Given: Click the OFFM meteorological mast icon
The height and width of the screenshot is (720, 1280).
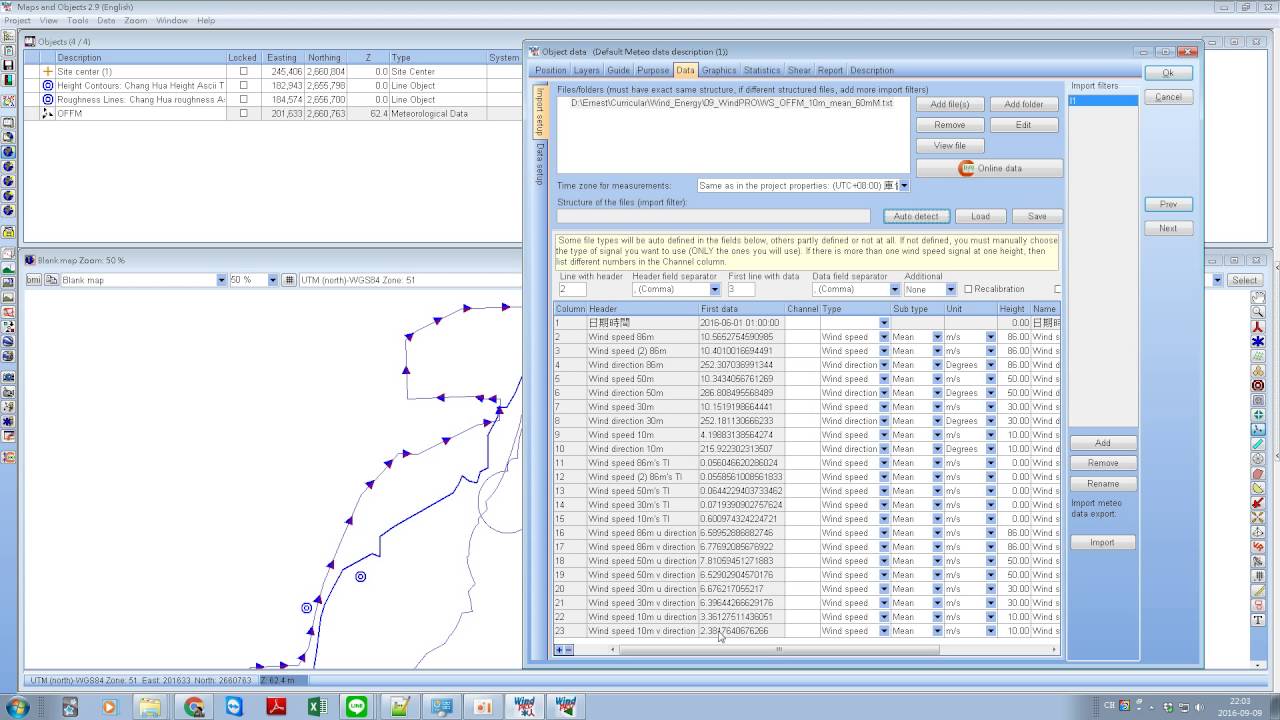Looking at the screenshot, I should pyautogui.click(x=47, y=114).
